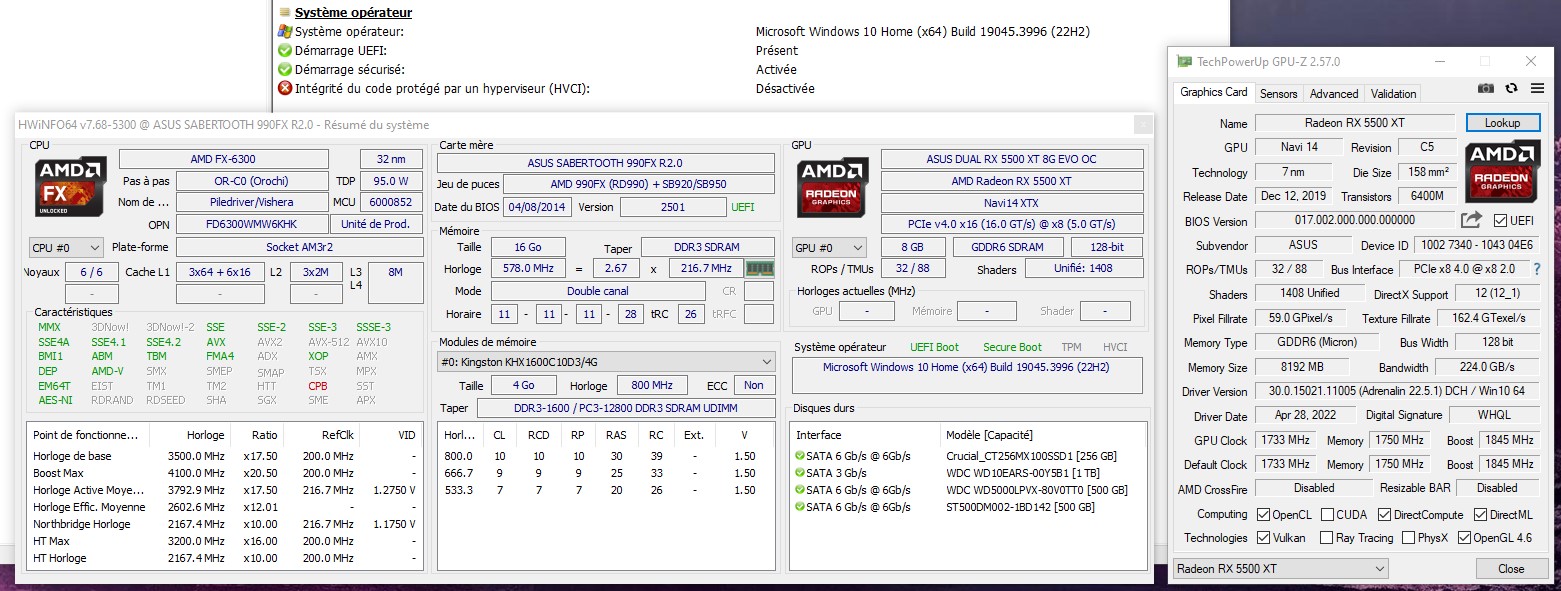Viewport: 1561px width, 591px height.
Task: Toggle the OpenGL 4.6 checkbox
Action: point(1465,538)
